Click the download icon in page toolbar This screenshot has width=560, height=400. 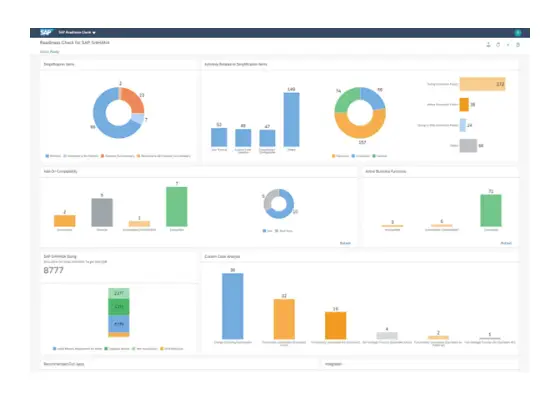[x=488, y=45]
